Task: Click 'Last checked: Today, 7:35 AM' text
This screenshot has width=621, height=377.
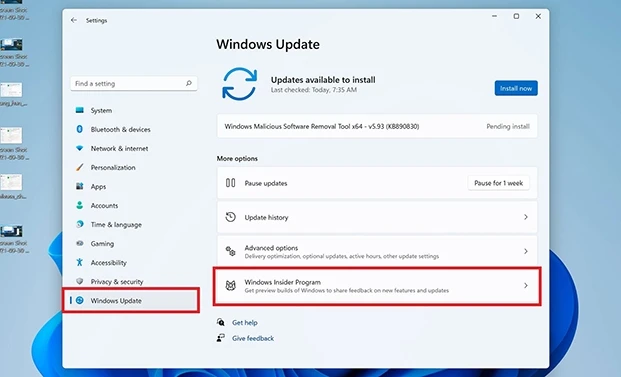Action: click(314, 90)
